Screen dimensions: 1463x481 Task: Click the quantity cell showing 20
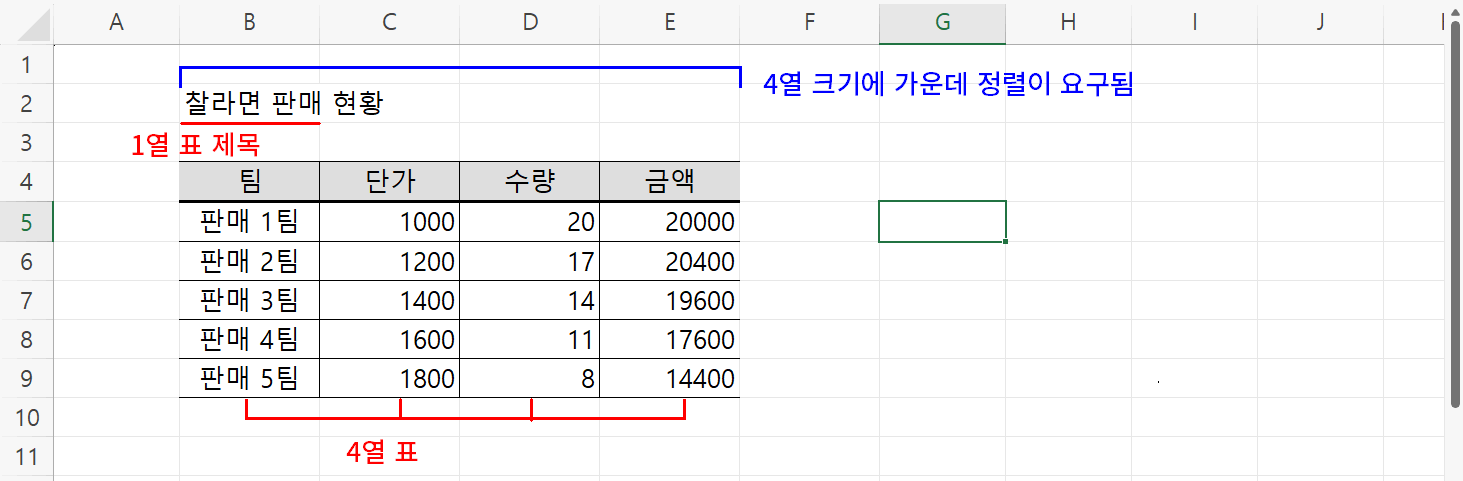pos(529,221)
